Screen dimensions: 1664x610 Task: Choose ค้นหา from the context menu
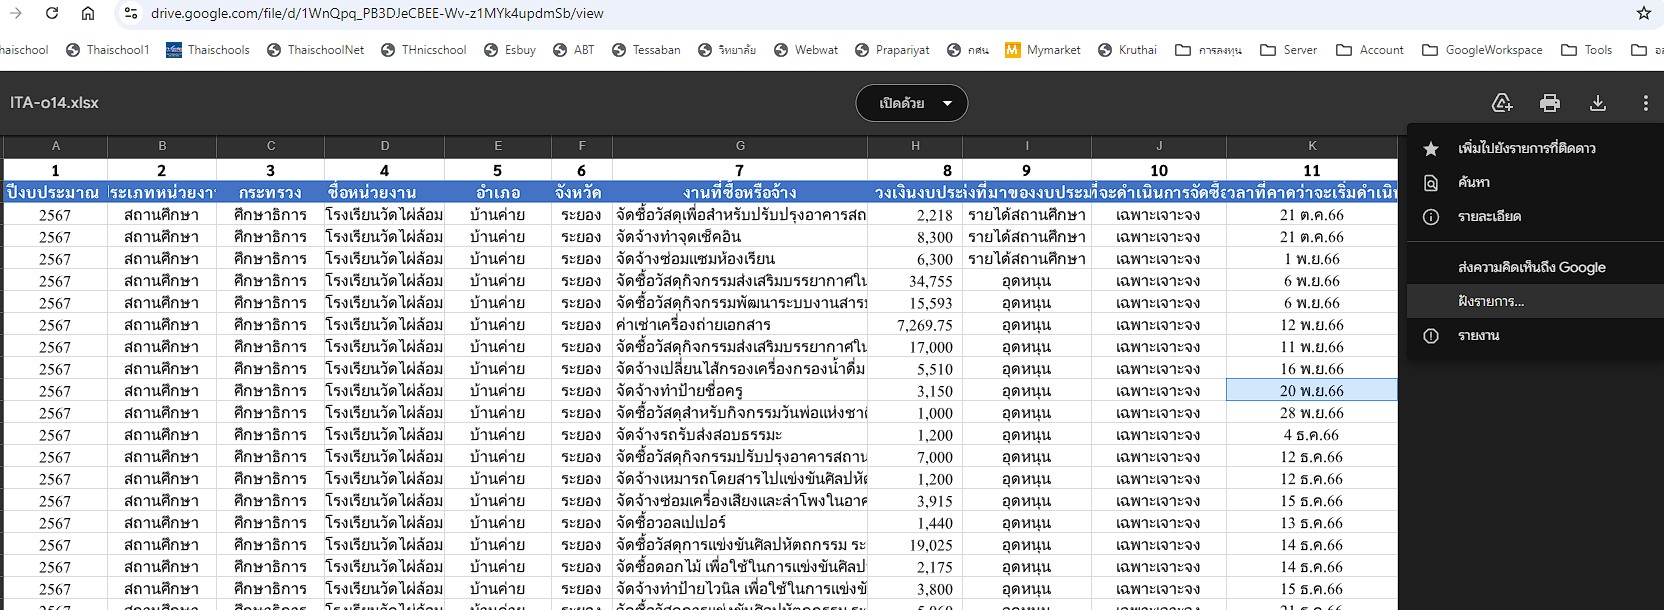(x=1473, y=182)
